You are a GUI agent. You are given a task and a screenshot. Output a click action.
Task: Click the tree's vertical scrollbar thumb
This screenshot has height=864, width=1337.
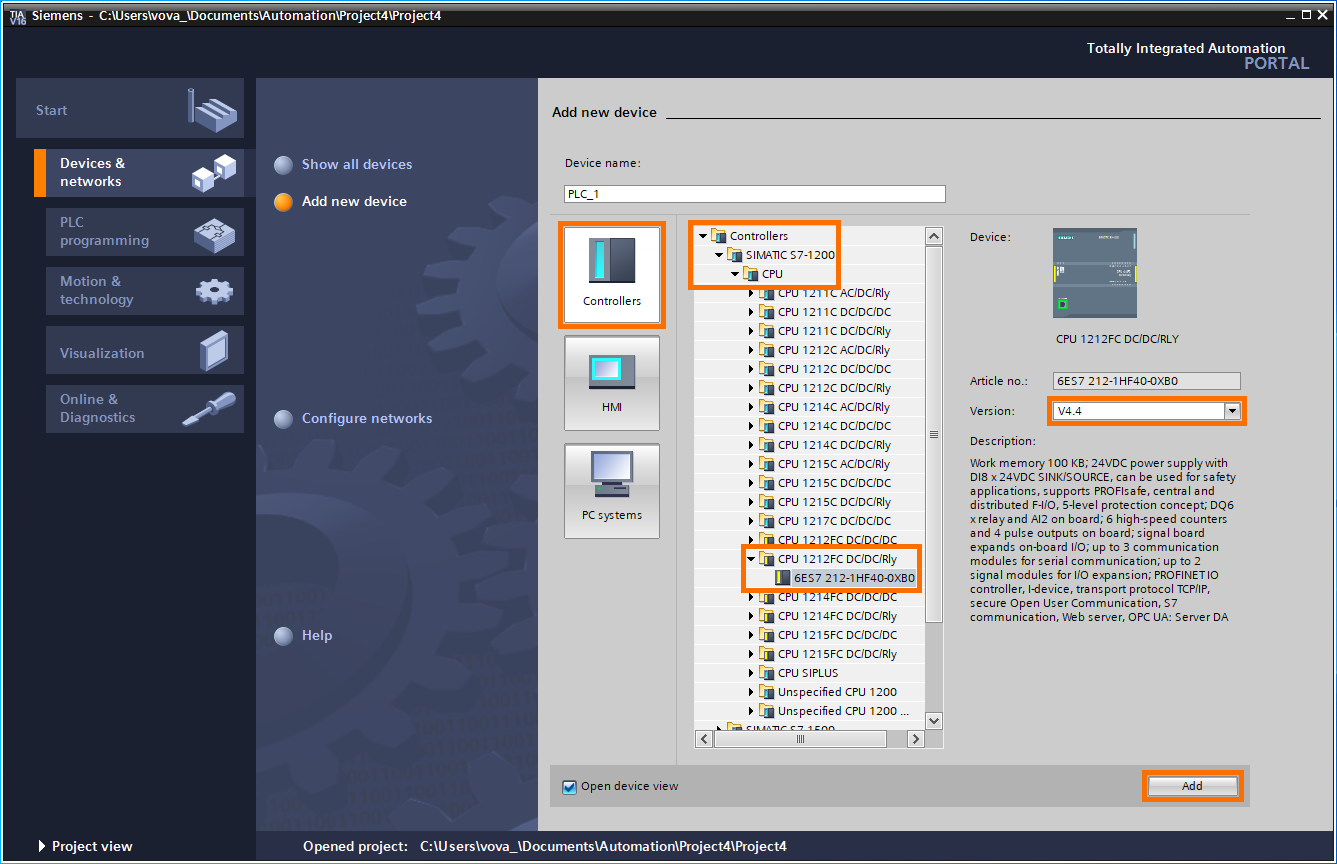point(934,434)
